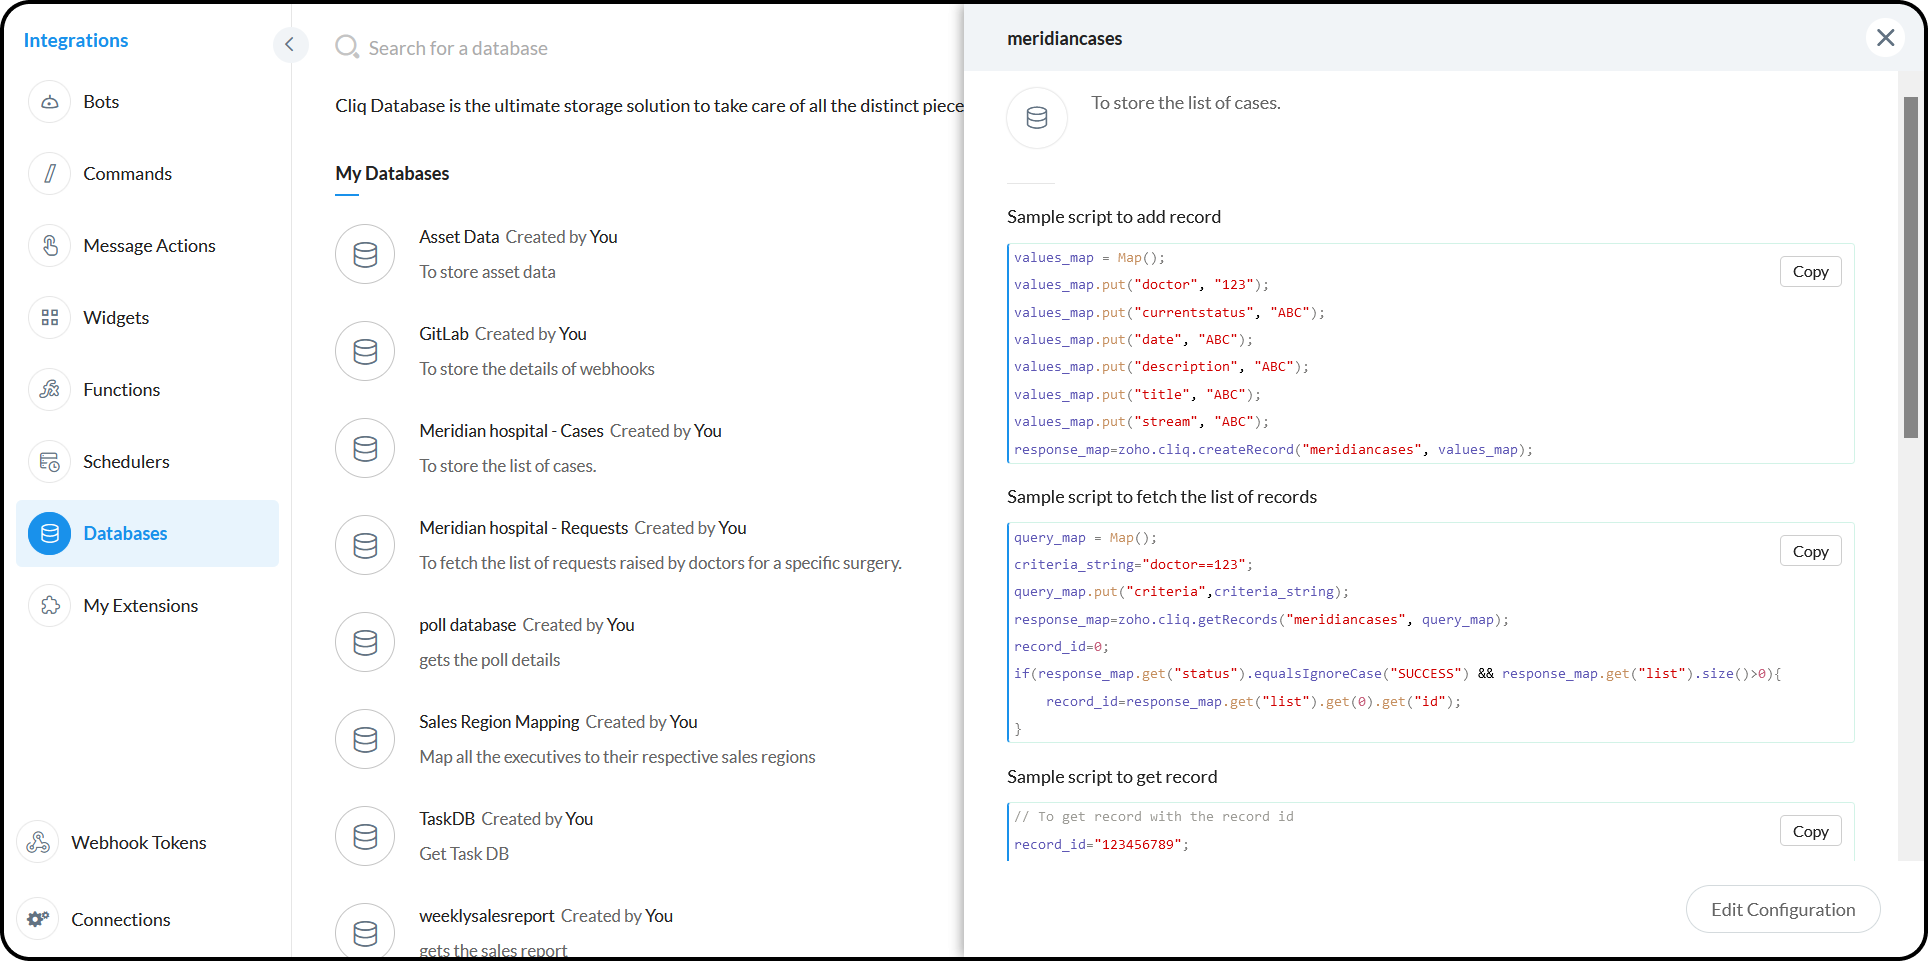Open the Sales Region Mapping database
Viewport: 1928px width, 961px height.
(499, 722)
